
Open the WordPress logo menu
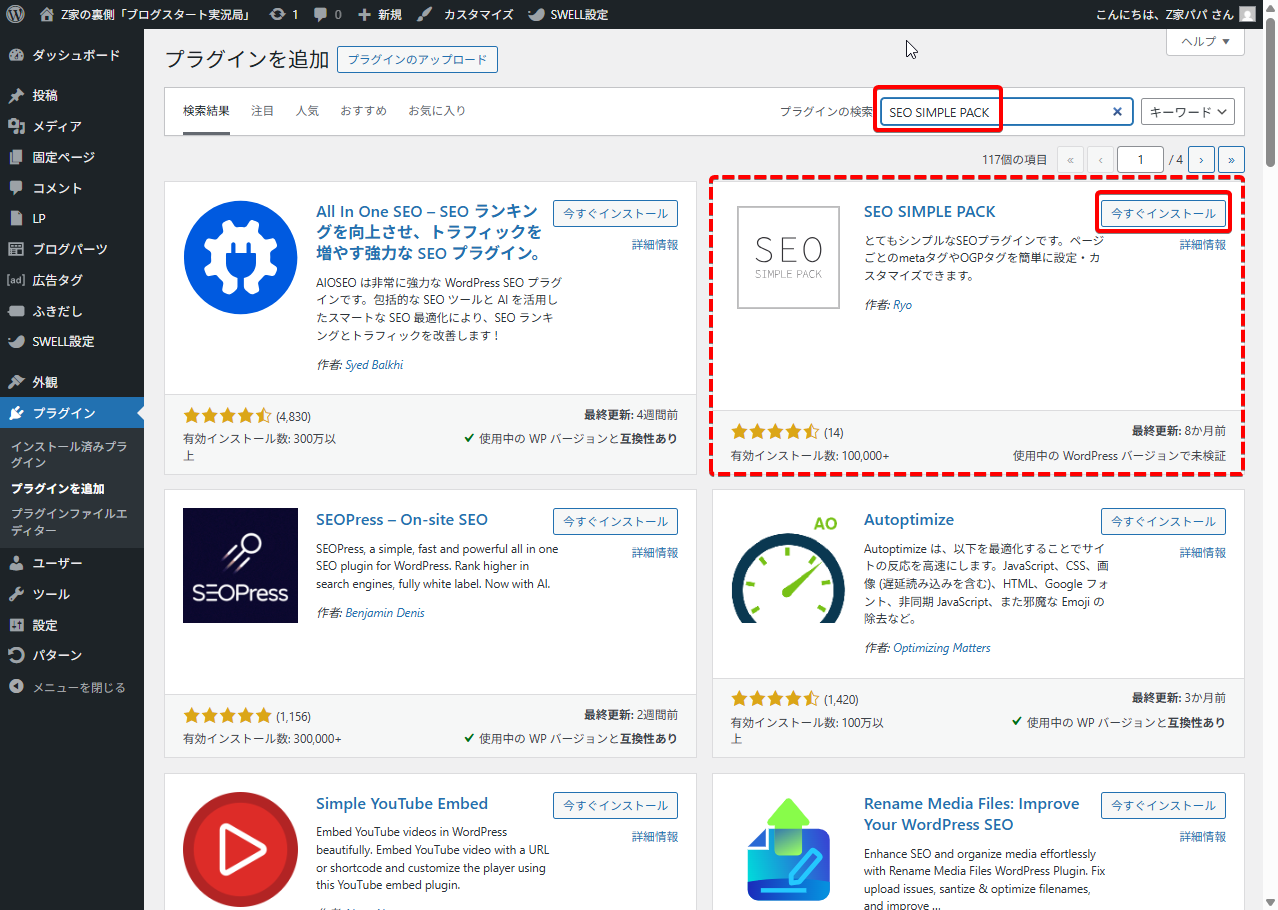coord(16,15)
